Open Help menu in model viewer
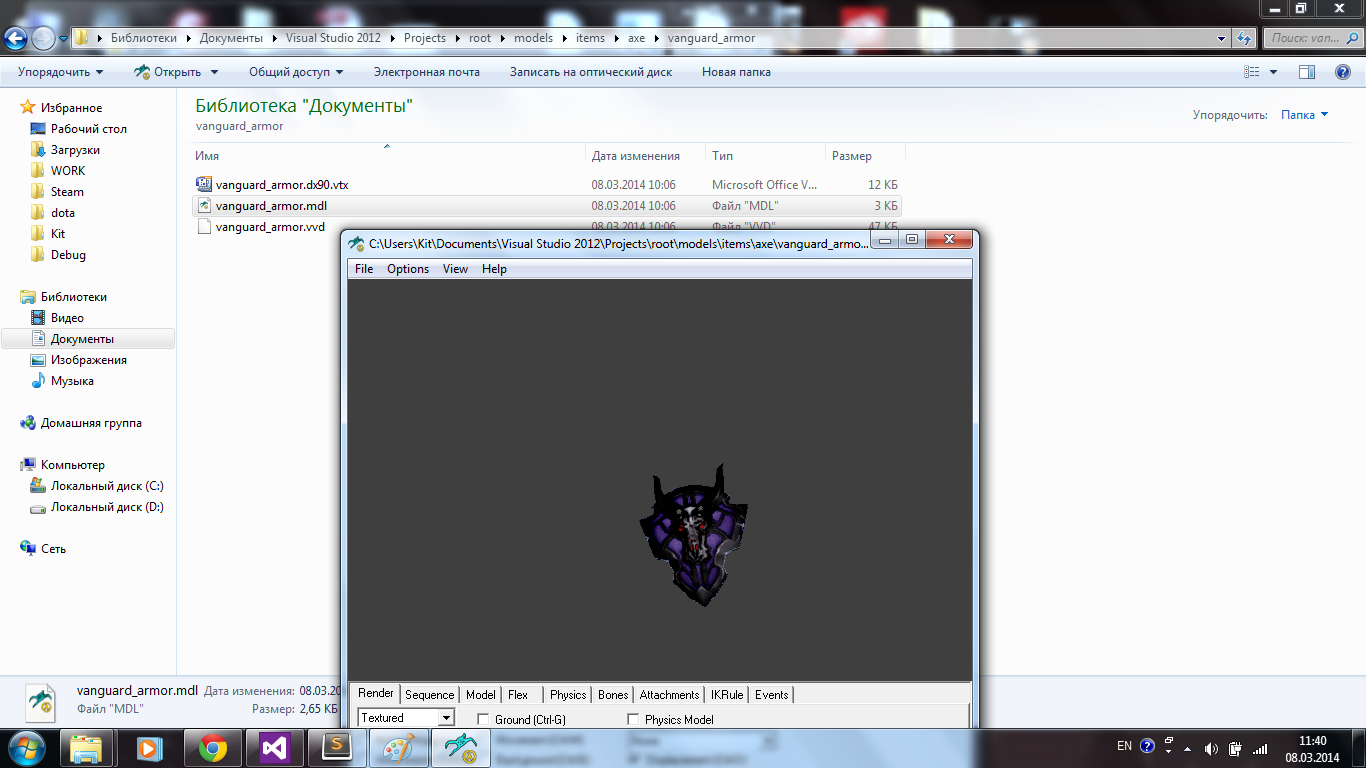 pos(494,269)
